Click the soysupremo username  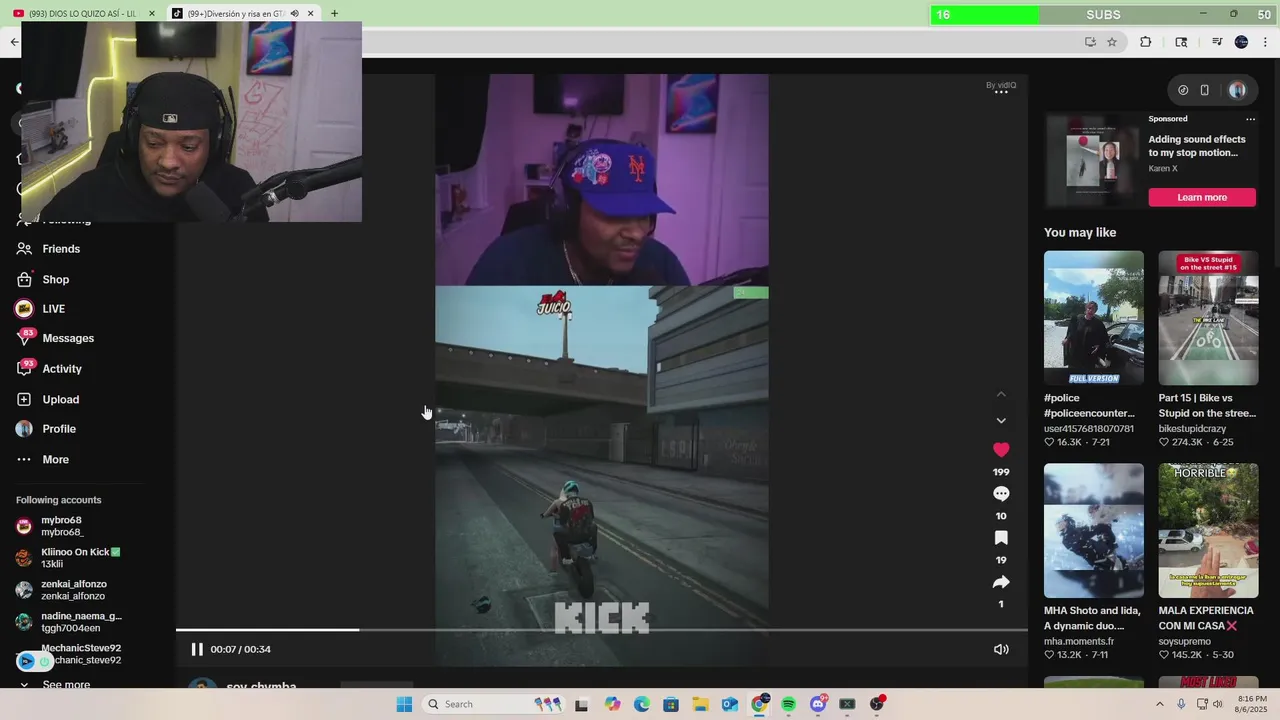(1185, 642)
